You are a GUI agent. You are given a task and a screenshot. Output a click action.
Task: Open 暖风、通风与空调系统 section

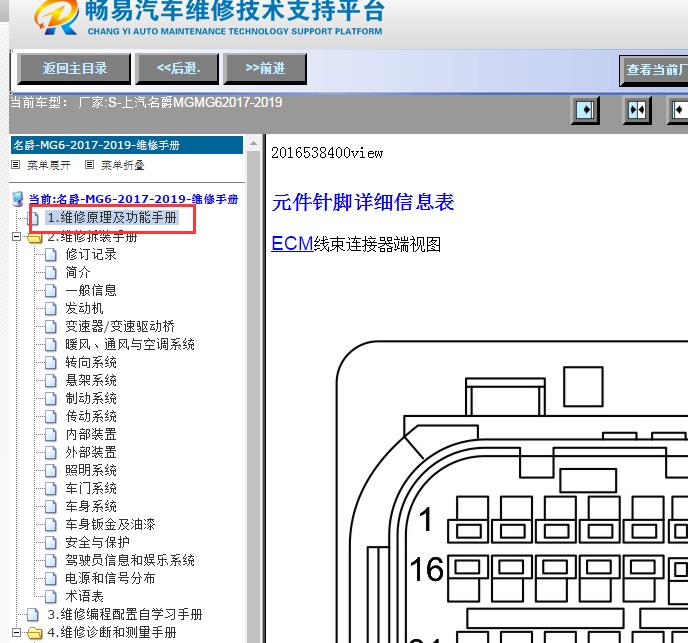(130, 344)
